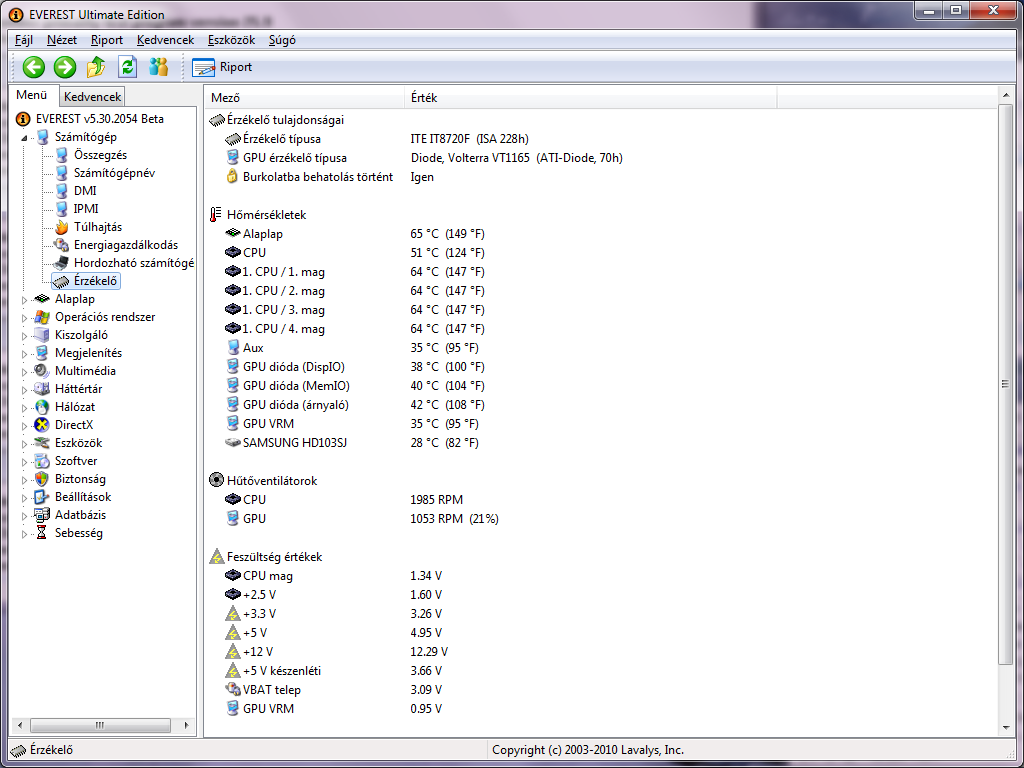1024x768 pixels.
Task: Select Összegzés in the tree
Action: coord(100,155)
